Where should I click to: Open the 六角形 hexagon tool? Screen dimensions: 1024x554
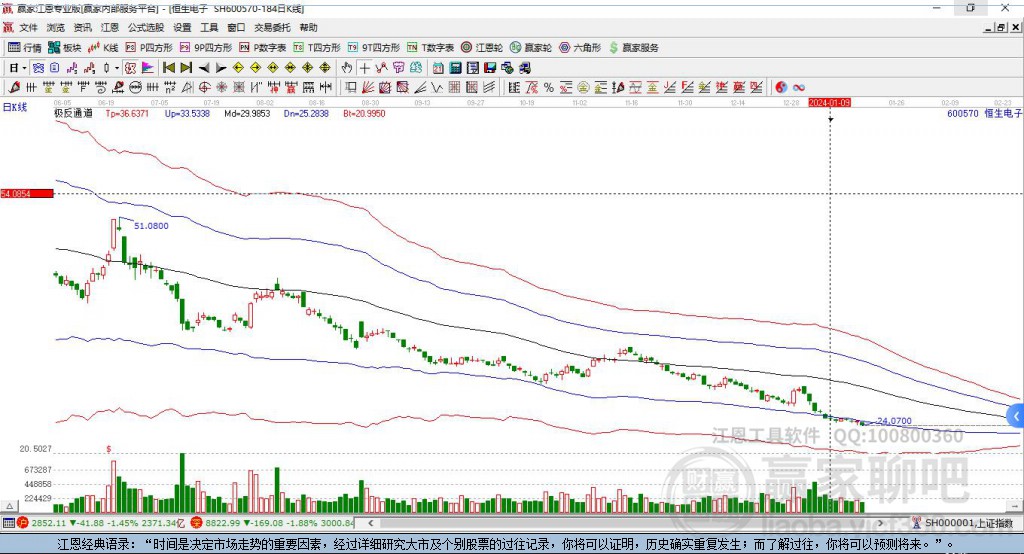(x=580, y=48)
